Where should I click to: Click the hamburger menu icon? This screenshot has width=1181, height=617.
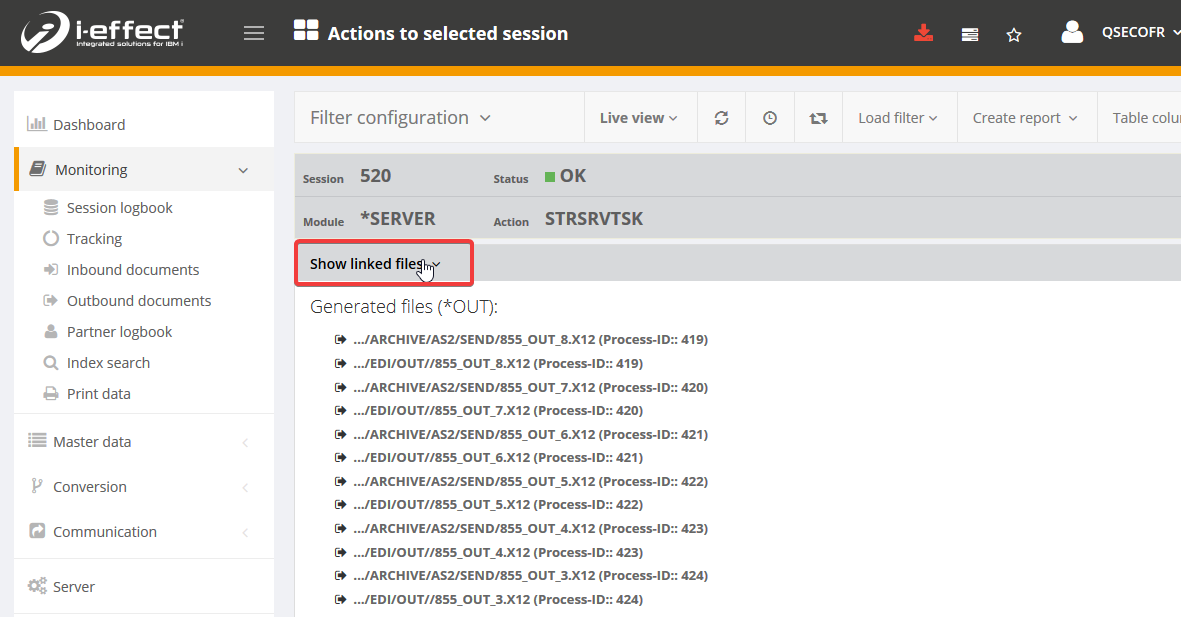[254, 33]
